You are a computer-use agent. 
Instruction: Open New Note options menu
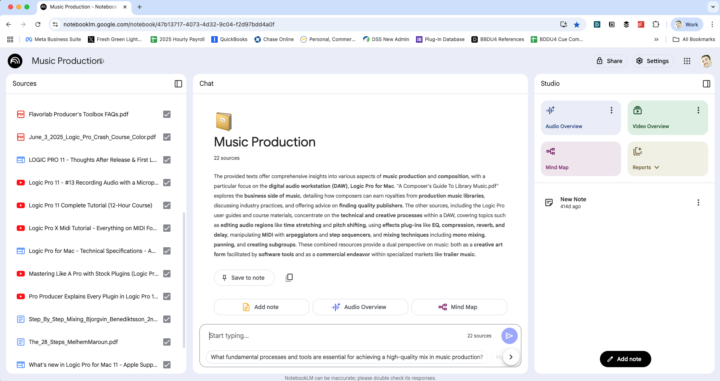pos(698,202)
